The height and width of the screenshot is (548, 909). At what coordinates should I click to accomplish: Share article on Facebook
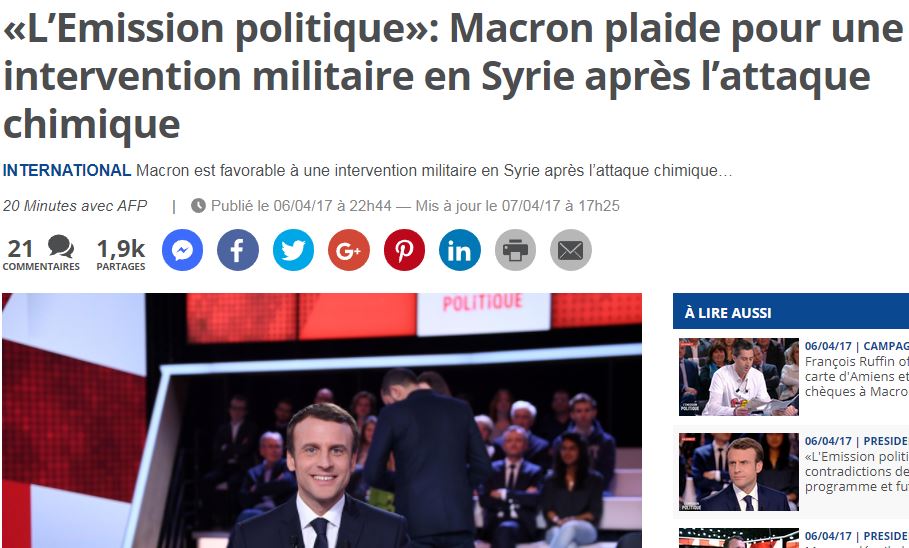238,250
